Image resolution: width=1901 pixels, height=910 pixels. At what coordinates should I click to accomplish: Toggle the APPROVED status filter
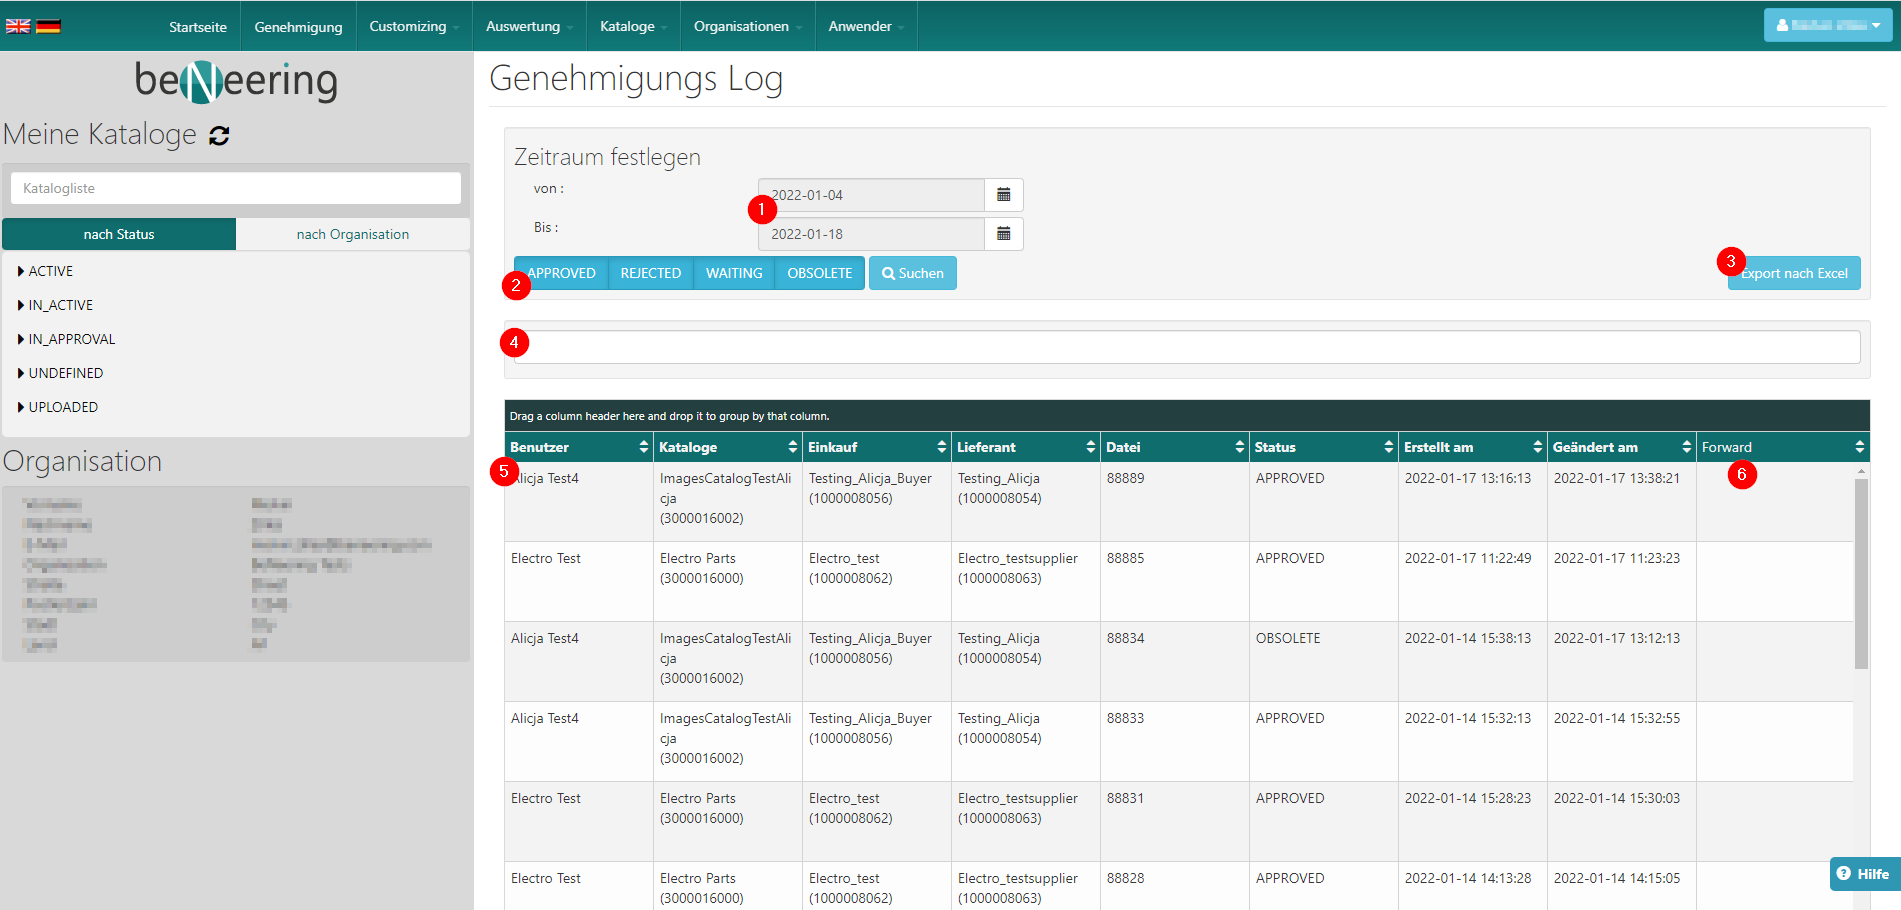(562, 273)
